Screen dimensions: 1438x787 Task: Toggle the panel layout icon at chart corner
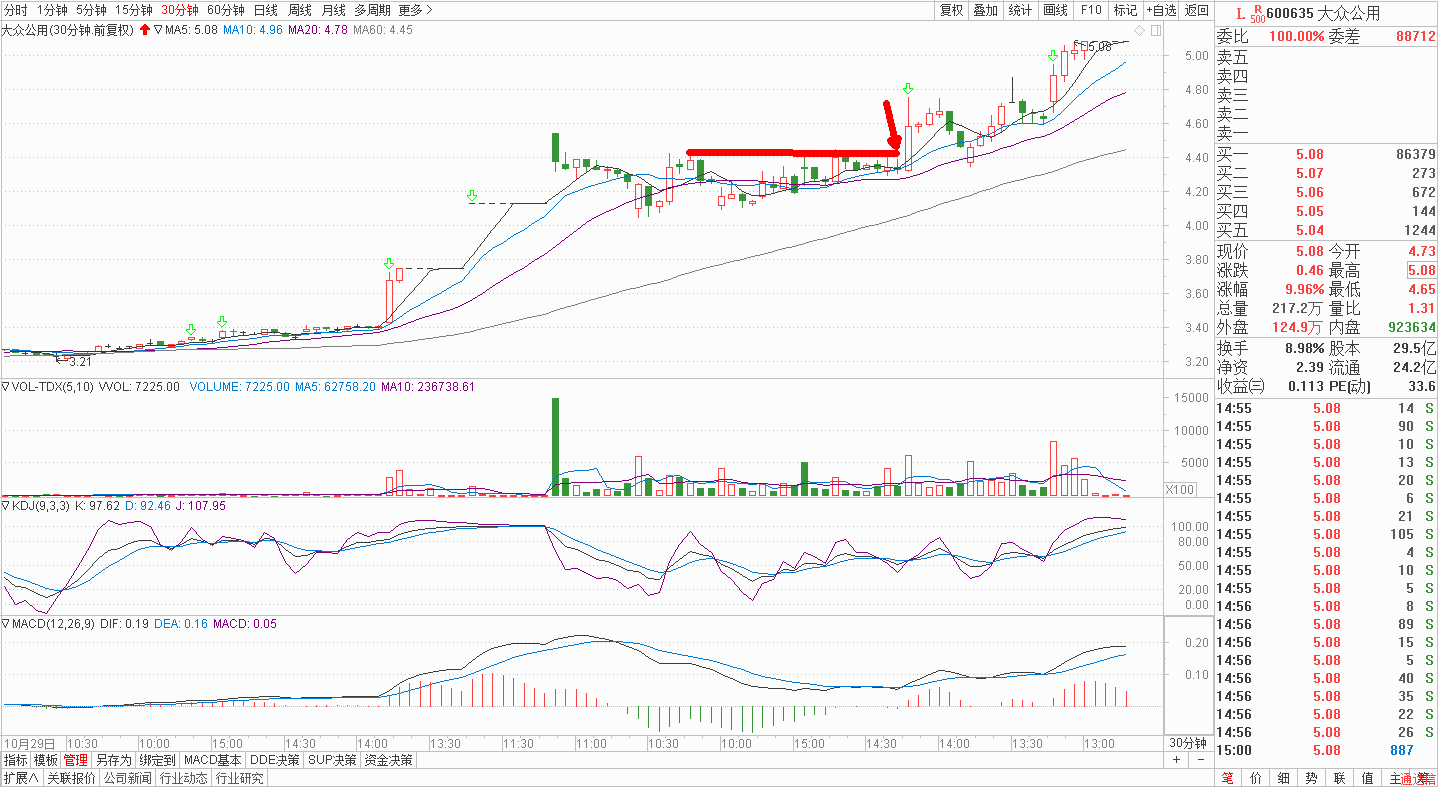click(x=1156, y=30)
